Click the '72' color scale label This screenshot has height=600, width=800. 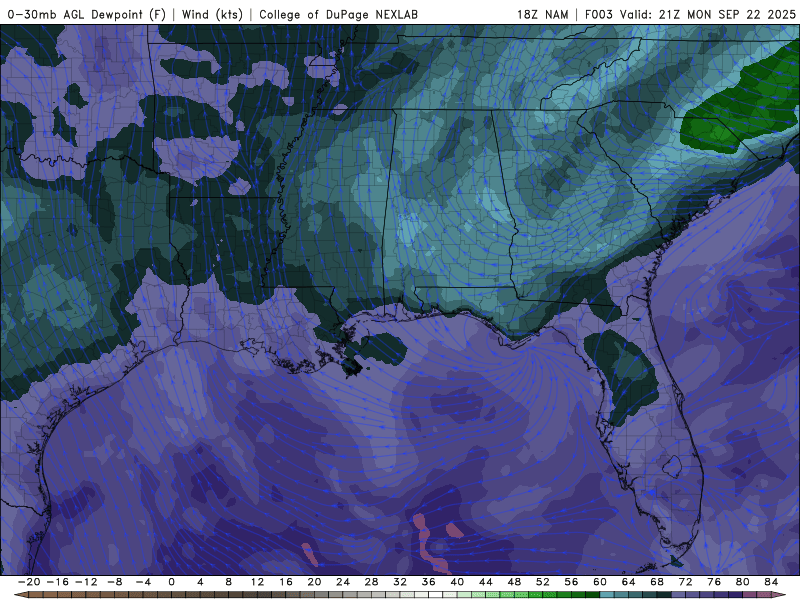(686, 582)
